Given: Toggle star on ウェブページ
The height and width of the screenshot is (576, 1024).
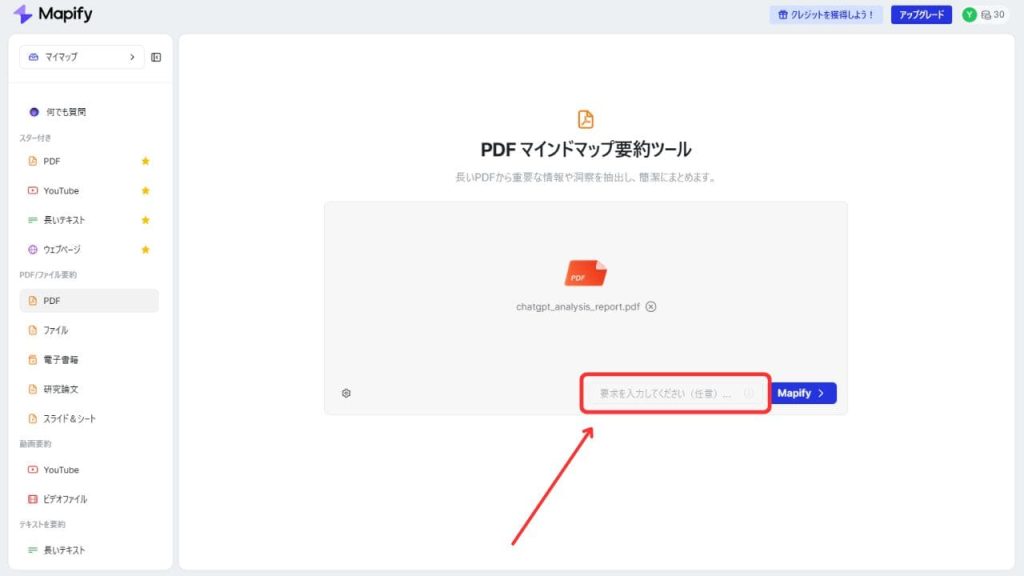Looking at the screenshot, I should 146,249.
